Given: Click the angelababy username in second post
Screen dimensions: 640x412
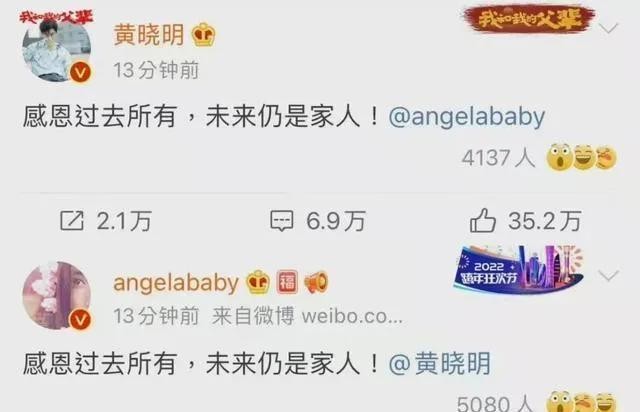Looking at the screenshot, I should coord(176,283).
